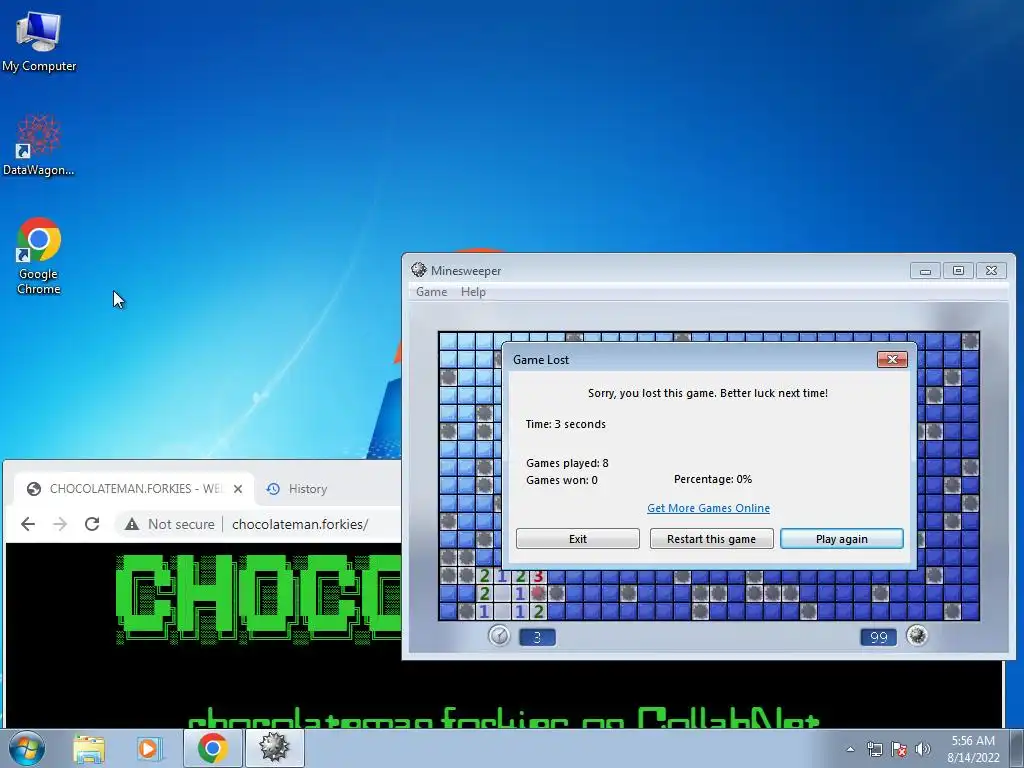Click the "Percentage: 0%" text

click(712, 479)
